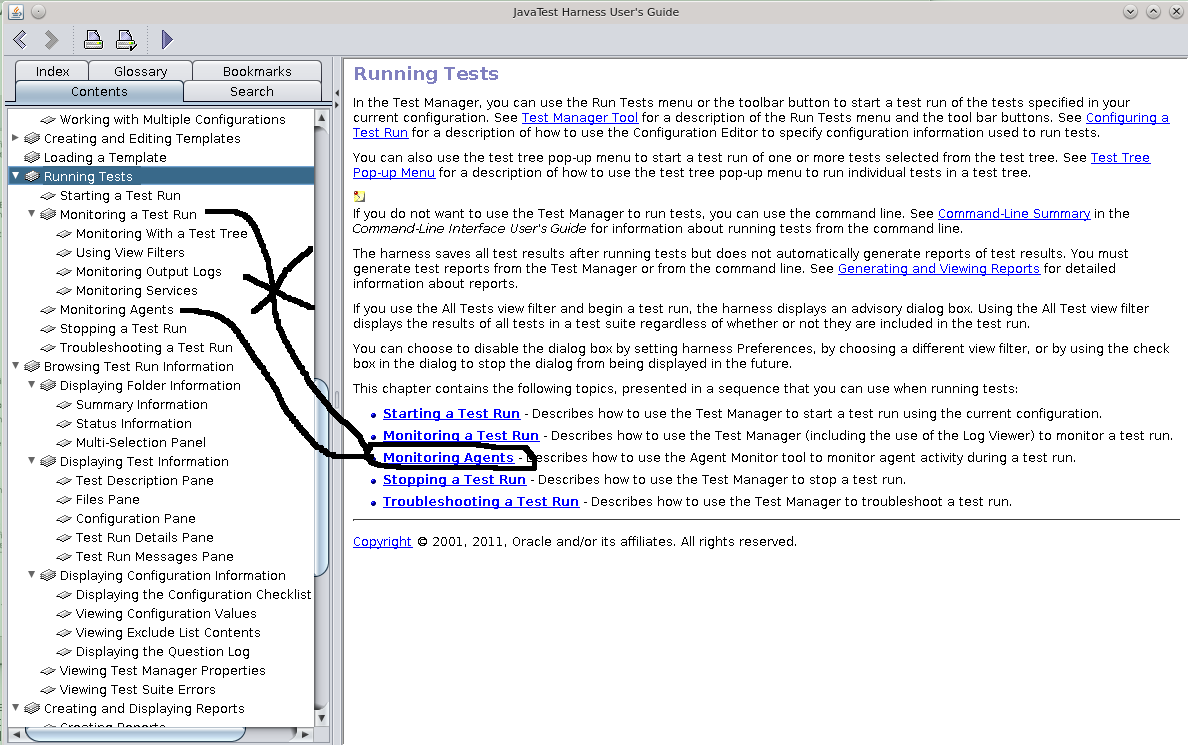Collapse the Monitoring a Test Run node
1188x745 pixels.
pyautogui.click(x=31, y=214)
